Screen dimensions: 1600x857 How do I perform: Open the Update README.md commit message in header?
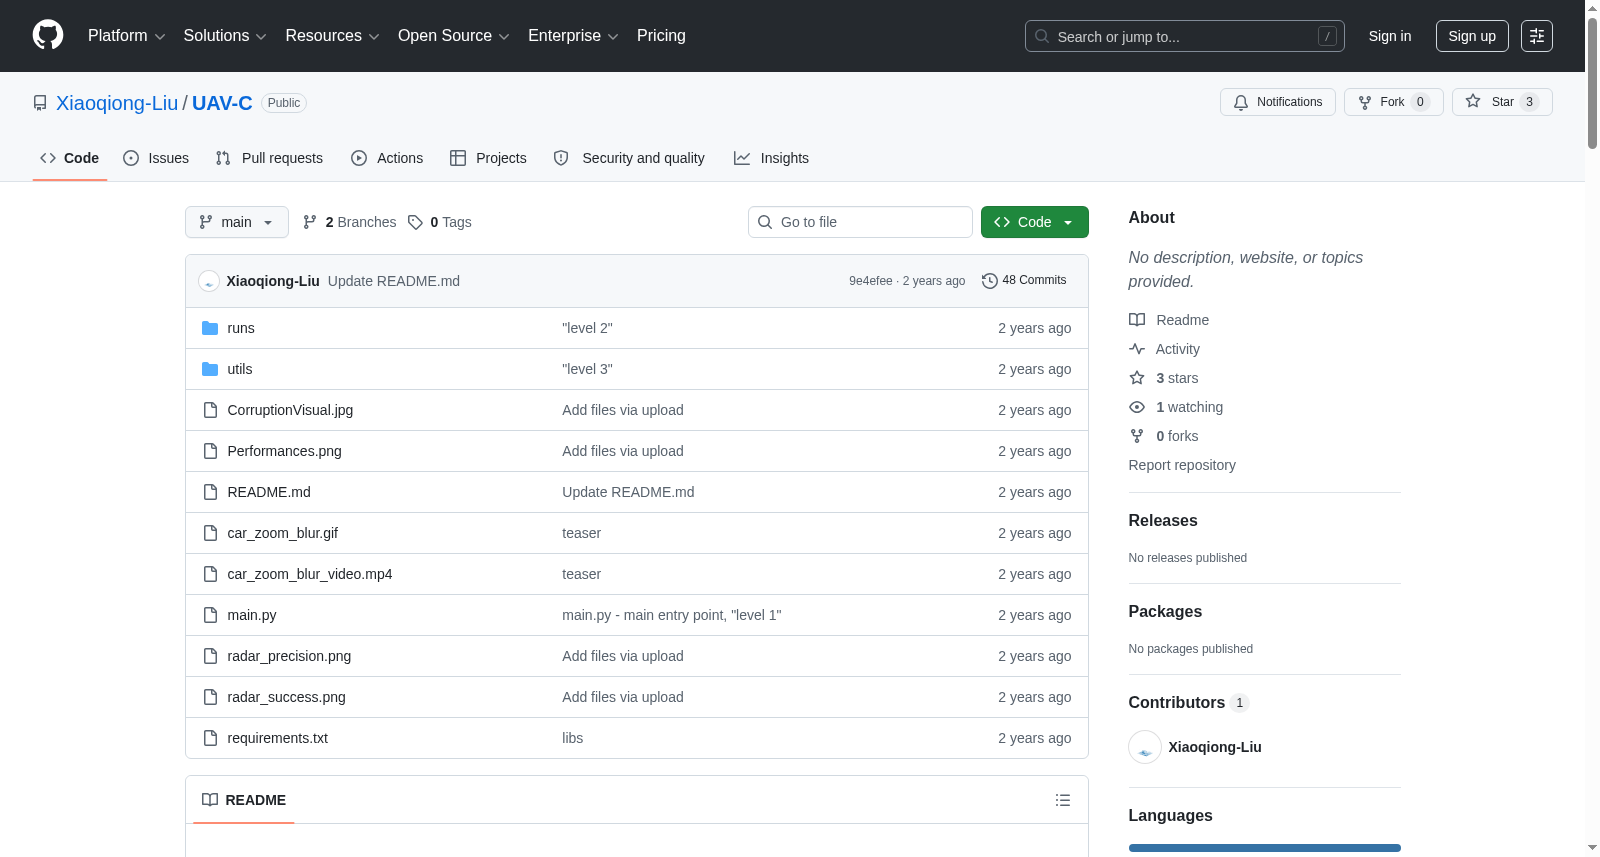[394, 281]
